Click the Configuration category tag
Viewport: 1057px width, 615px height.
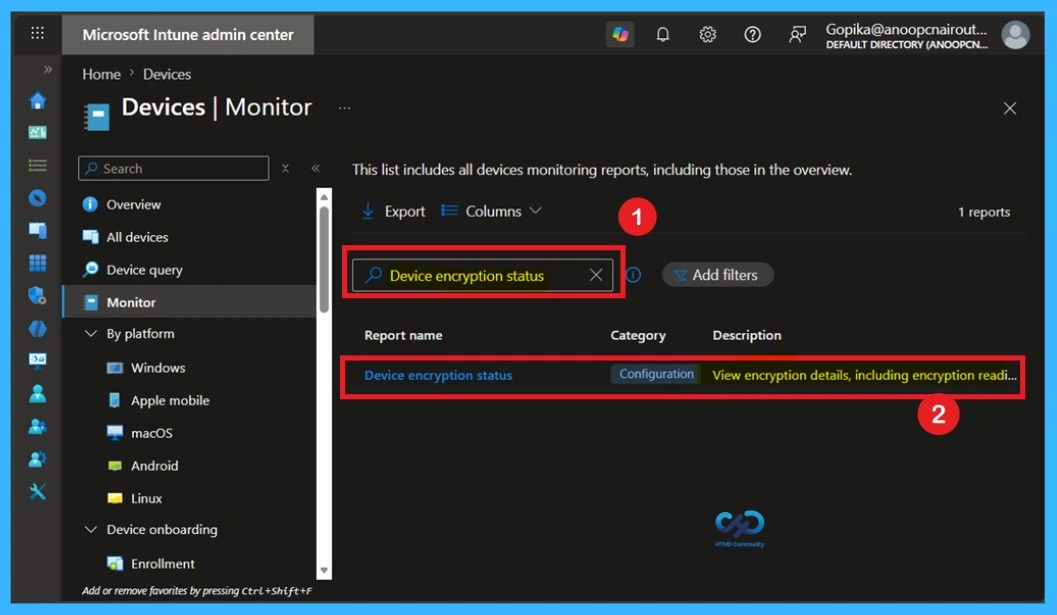[x=656, y=374]
